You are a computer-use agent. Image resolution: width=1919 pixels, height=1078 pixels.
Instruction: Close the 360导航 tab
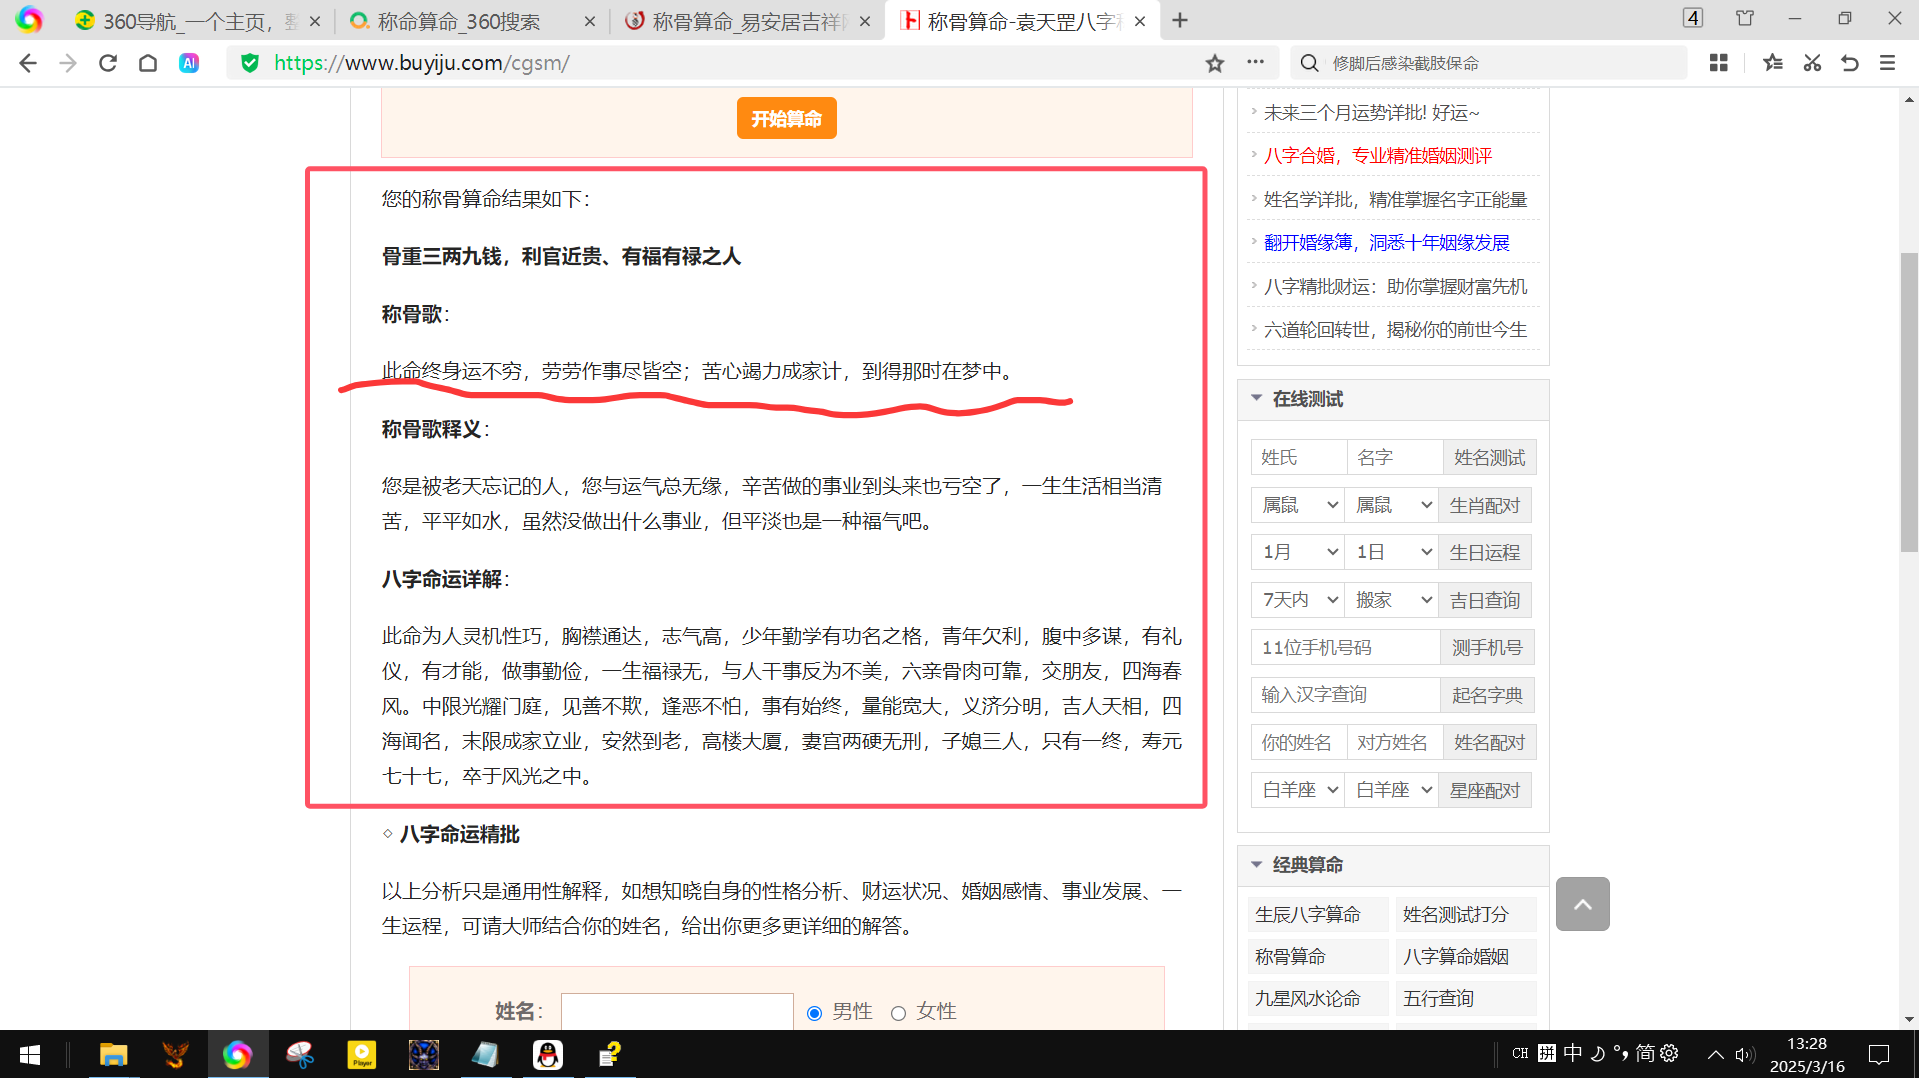[315, 21]
